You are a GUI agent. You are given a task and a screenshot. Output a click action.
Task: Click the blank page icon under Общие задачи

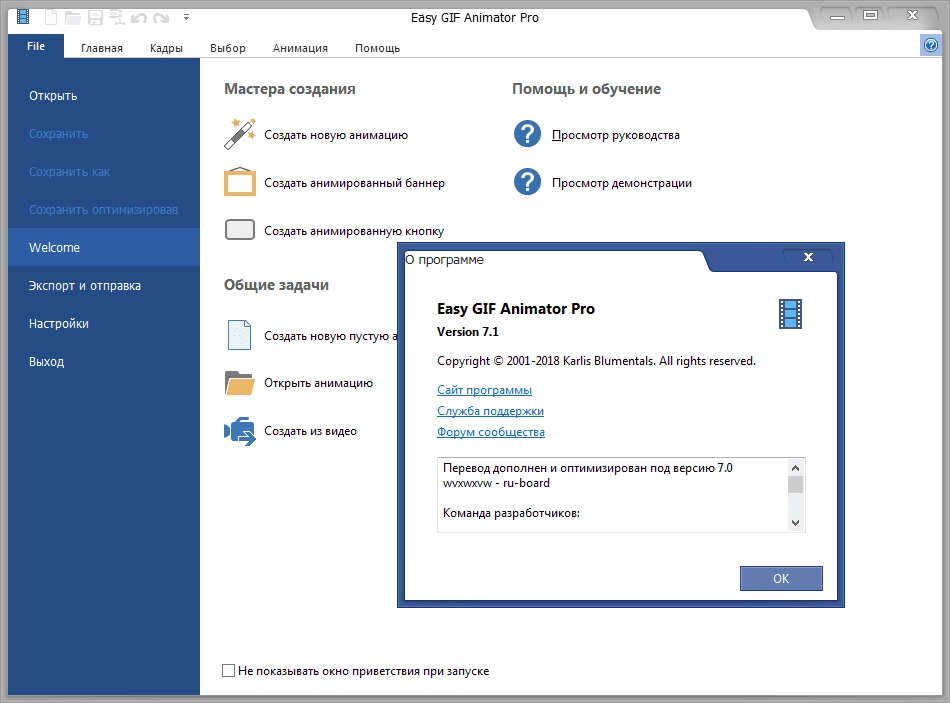[239, 335]
